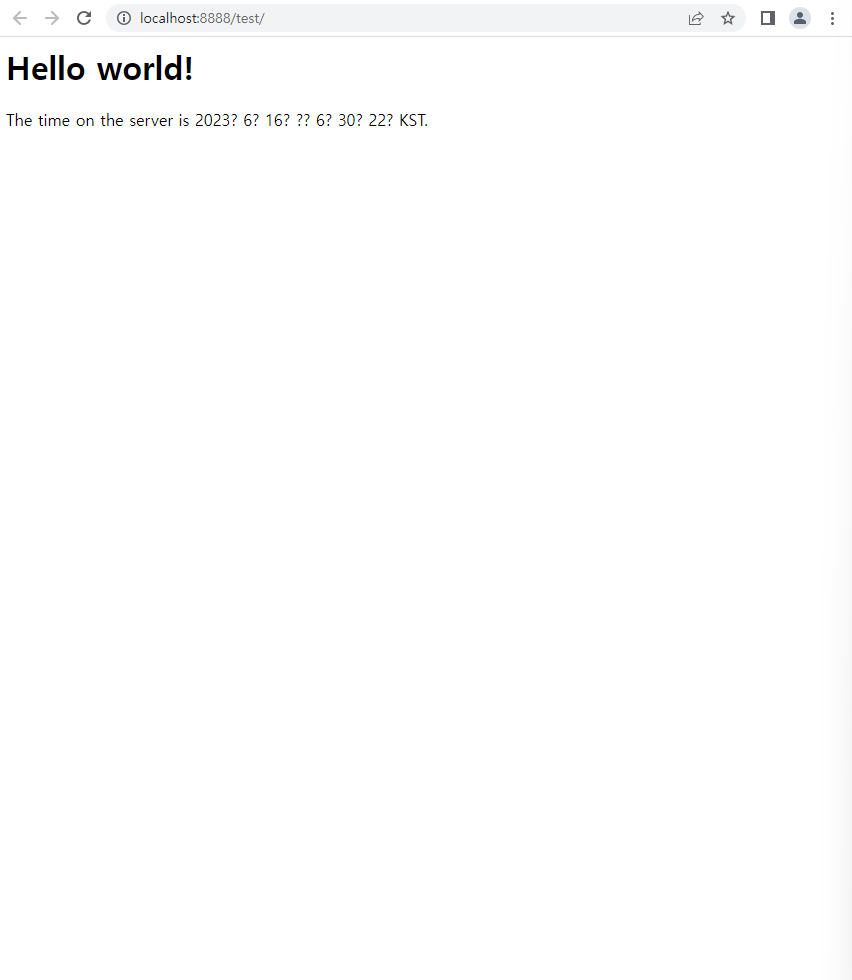Open the browser side panel

(768, 18)
